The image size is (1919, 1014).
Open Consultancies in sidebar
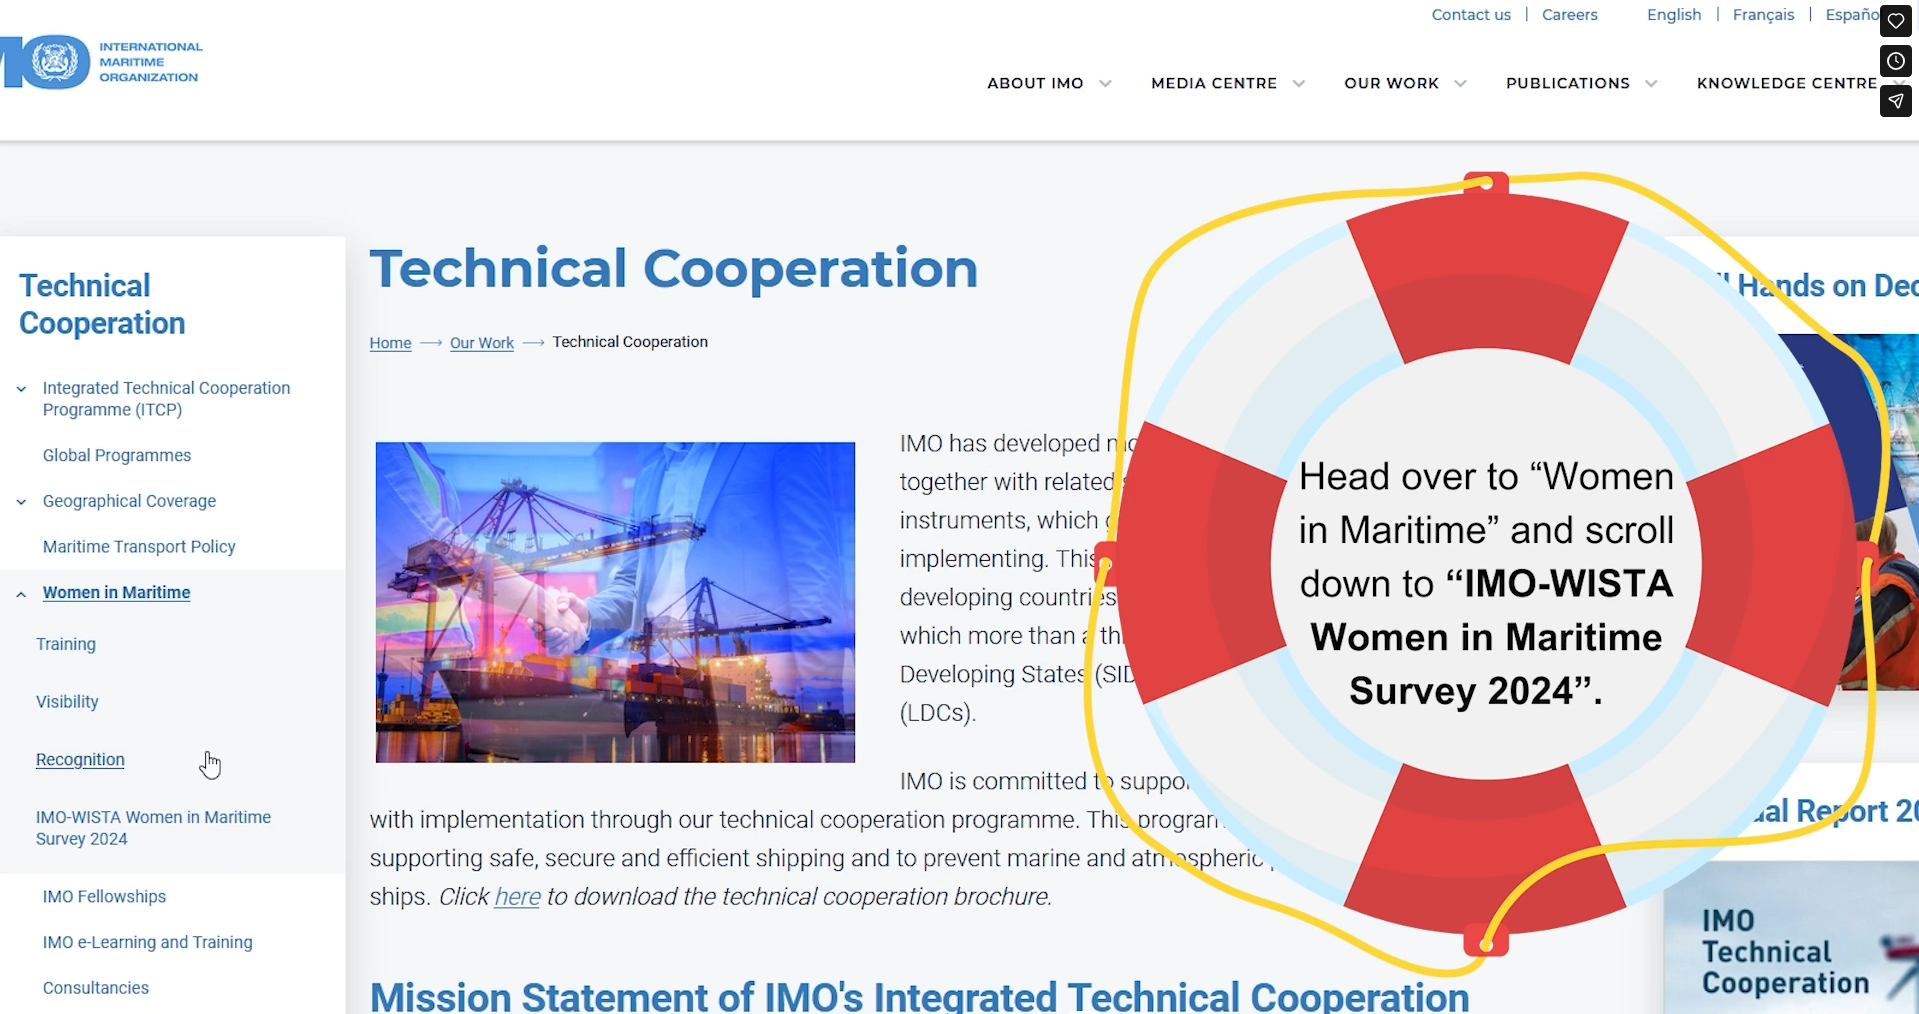tap(96, 989)
